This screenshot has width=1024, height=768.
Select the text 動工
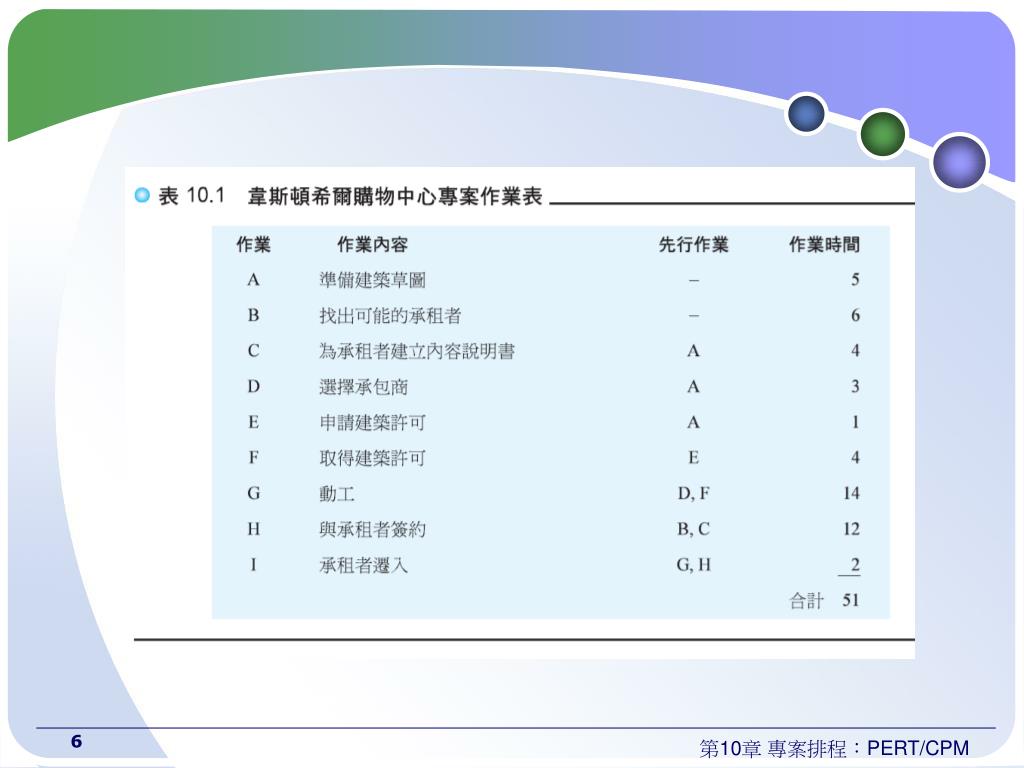click(337, 494)
